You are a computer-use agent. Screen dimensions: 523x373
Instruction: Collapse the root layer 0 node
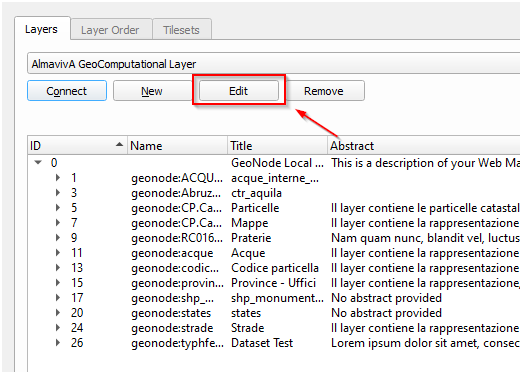coord(38,162)
